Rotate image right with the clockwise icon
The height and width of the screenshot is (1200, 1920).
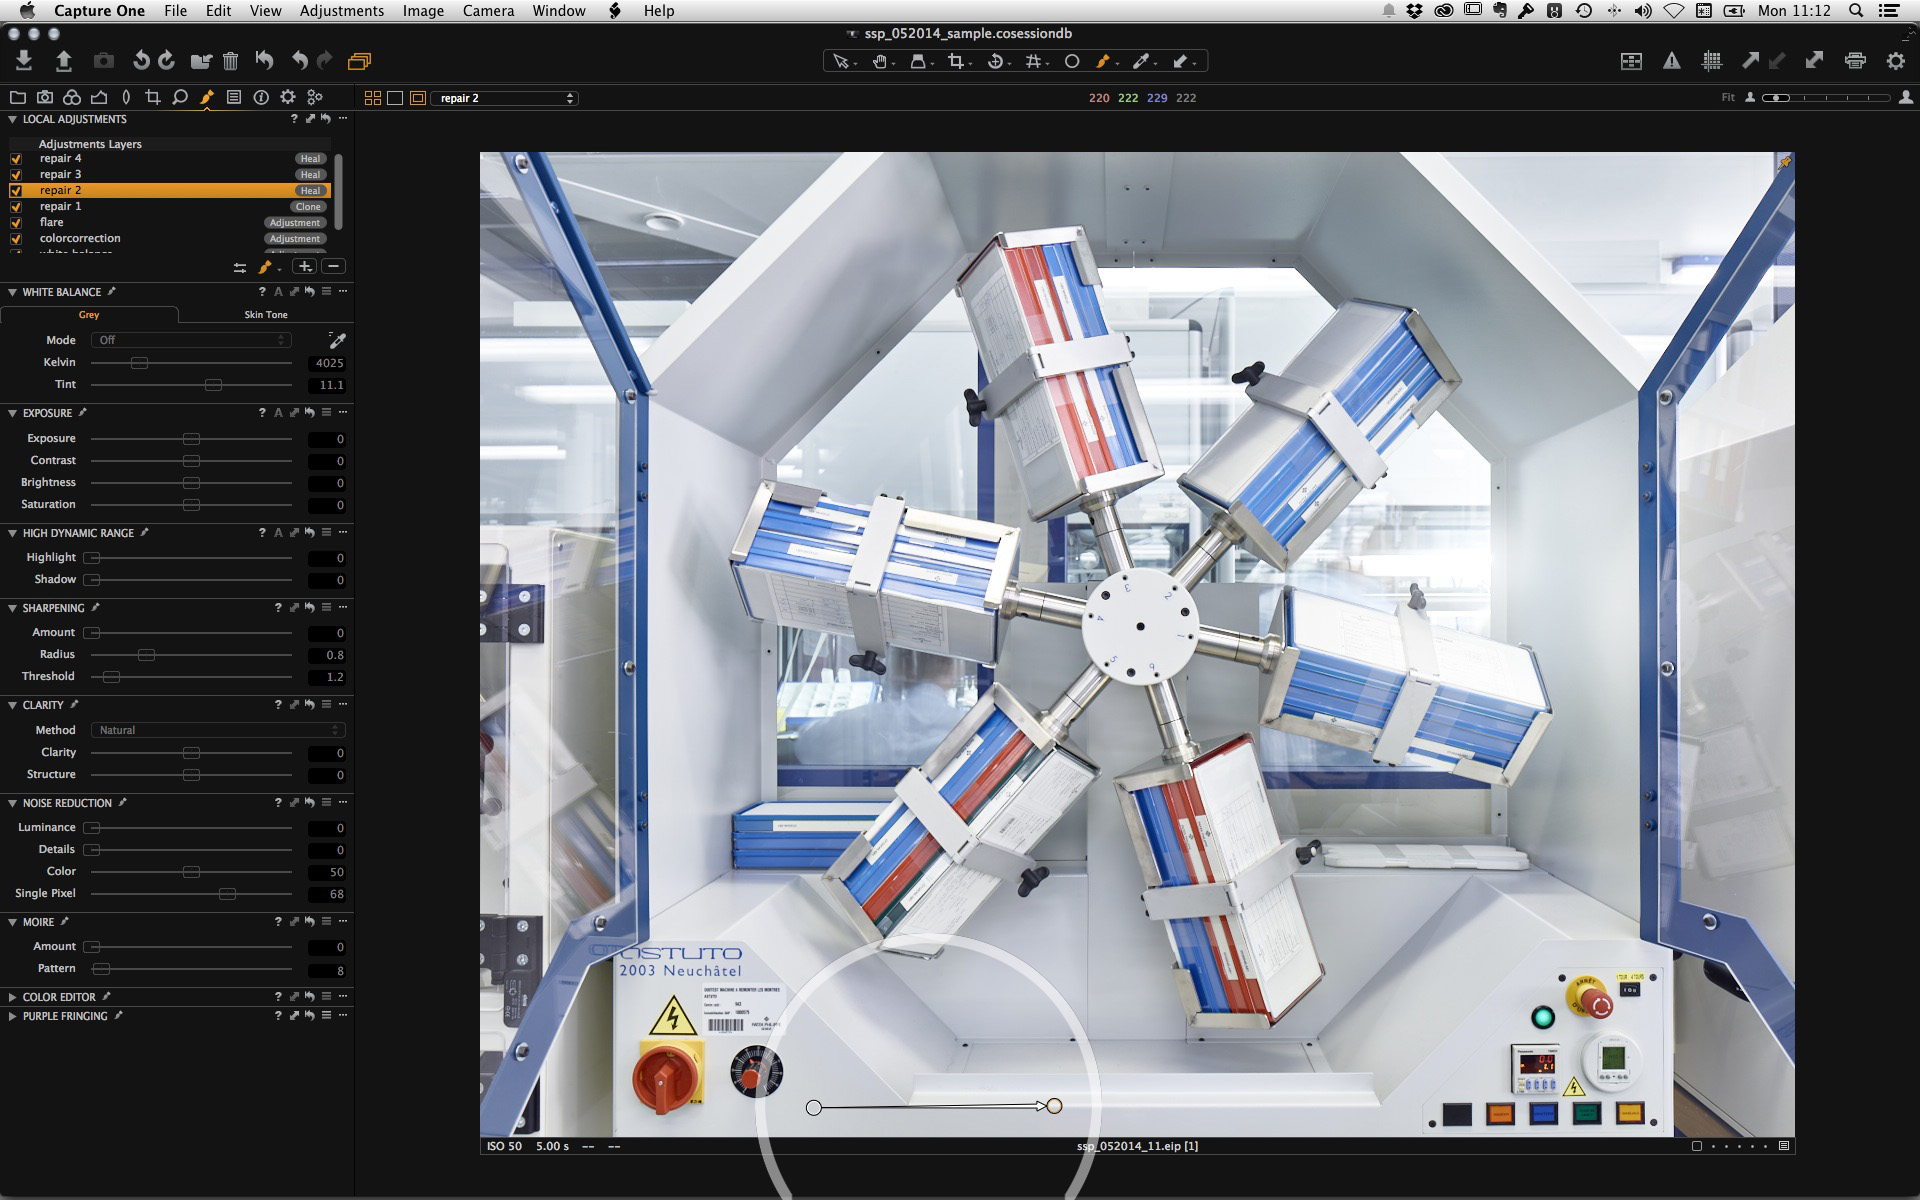coord(167,61)
